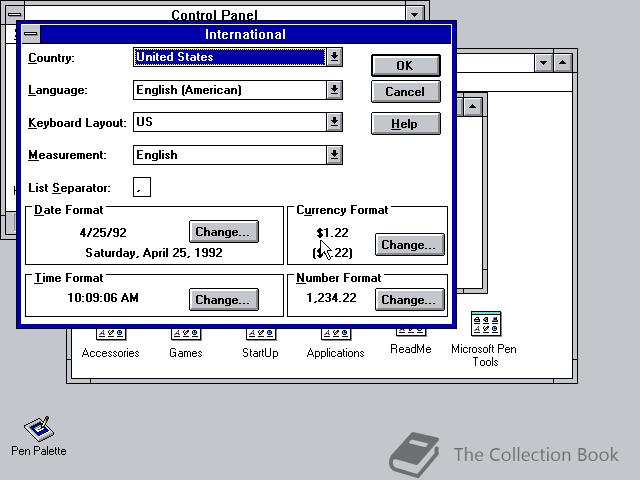Open Help for International settings
Screen dimensions: 640x480
406,124
